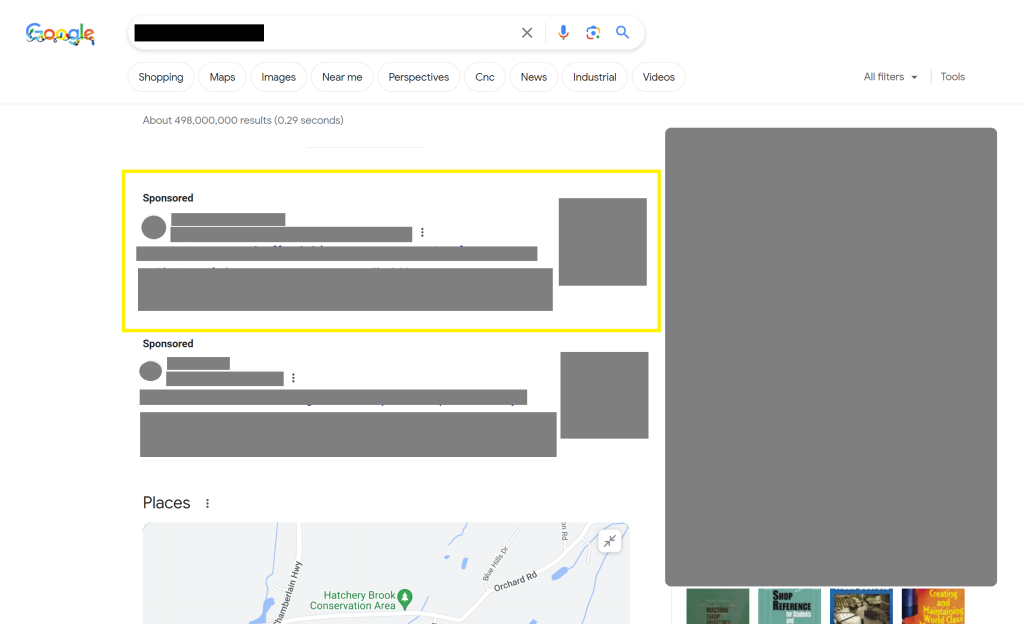Go to the Videos results tab

coord(658,77)
